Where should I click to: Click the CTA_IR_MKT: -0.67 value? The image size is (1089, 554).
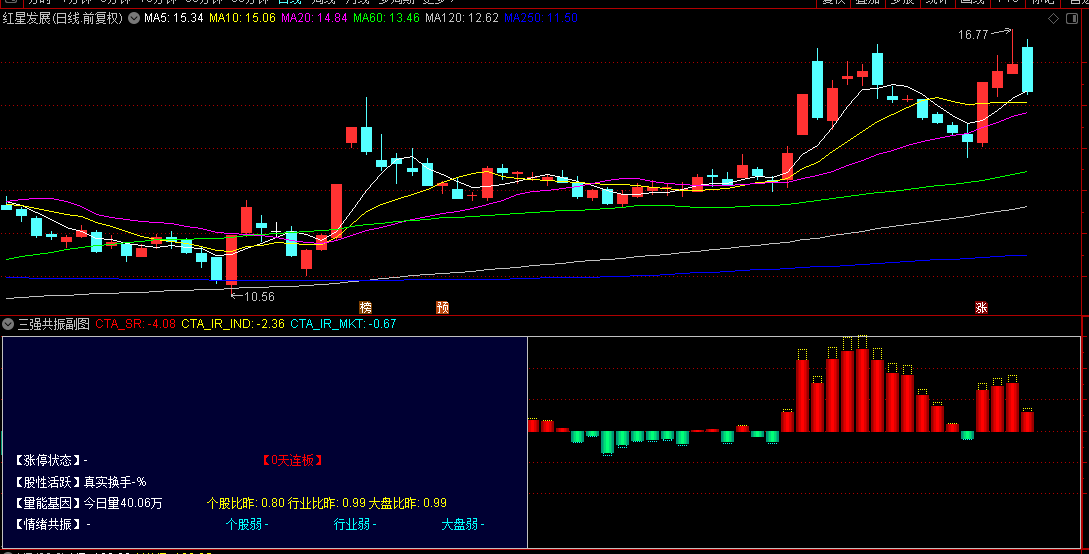coord(343,324)
